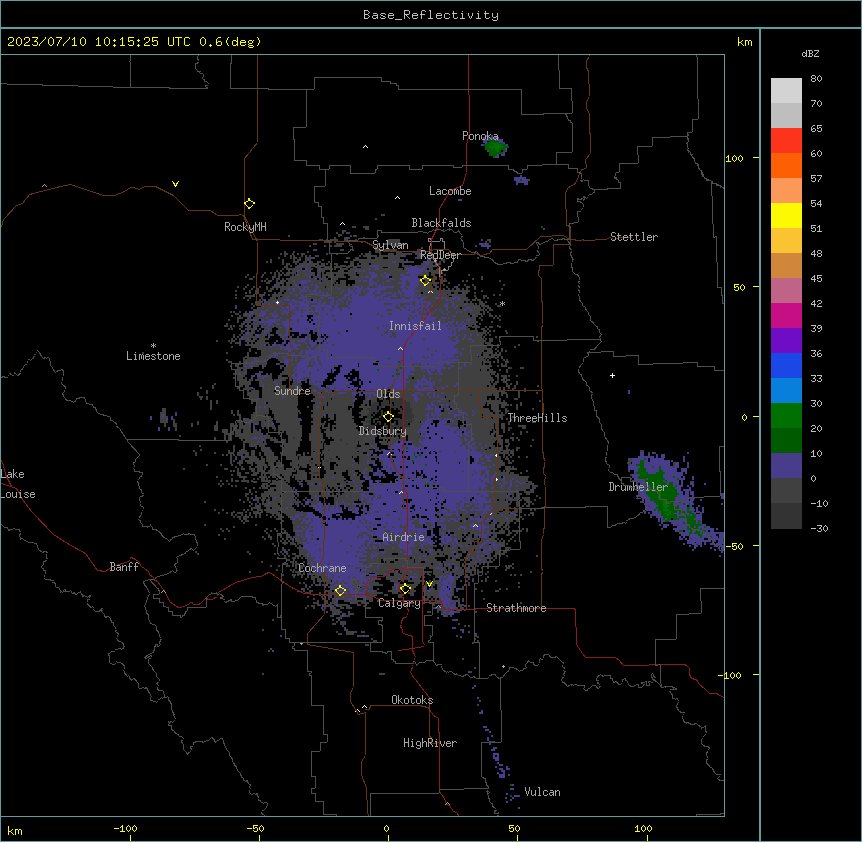Click the ThreeHills city label
The image size is (862, 842).
click(537, 418)
